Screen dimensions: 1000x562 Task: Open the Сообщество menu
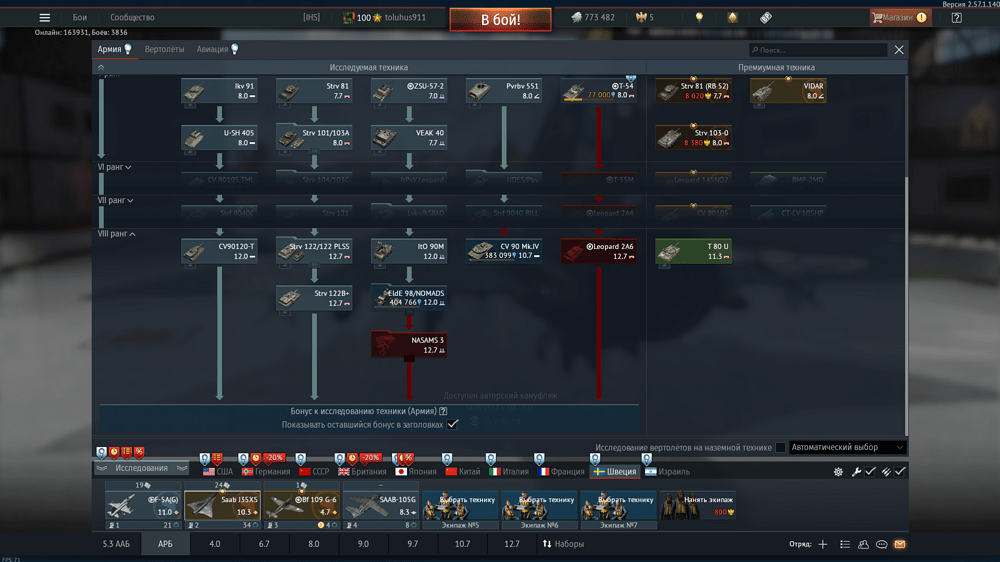click(132, 18)
